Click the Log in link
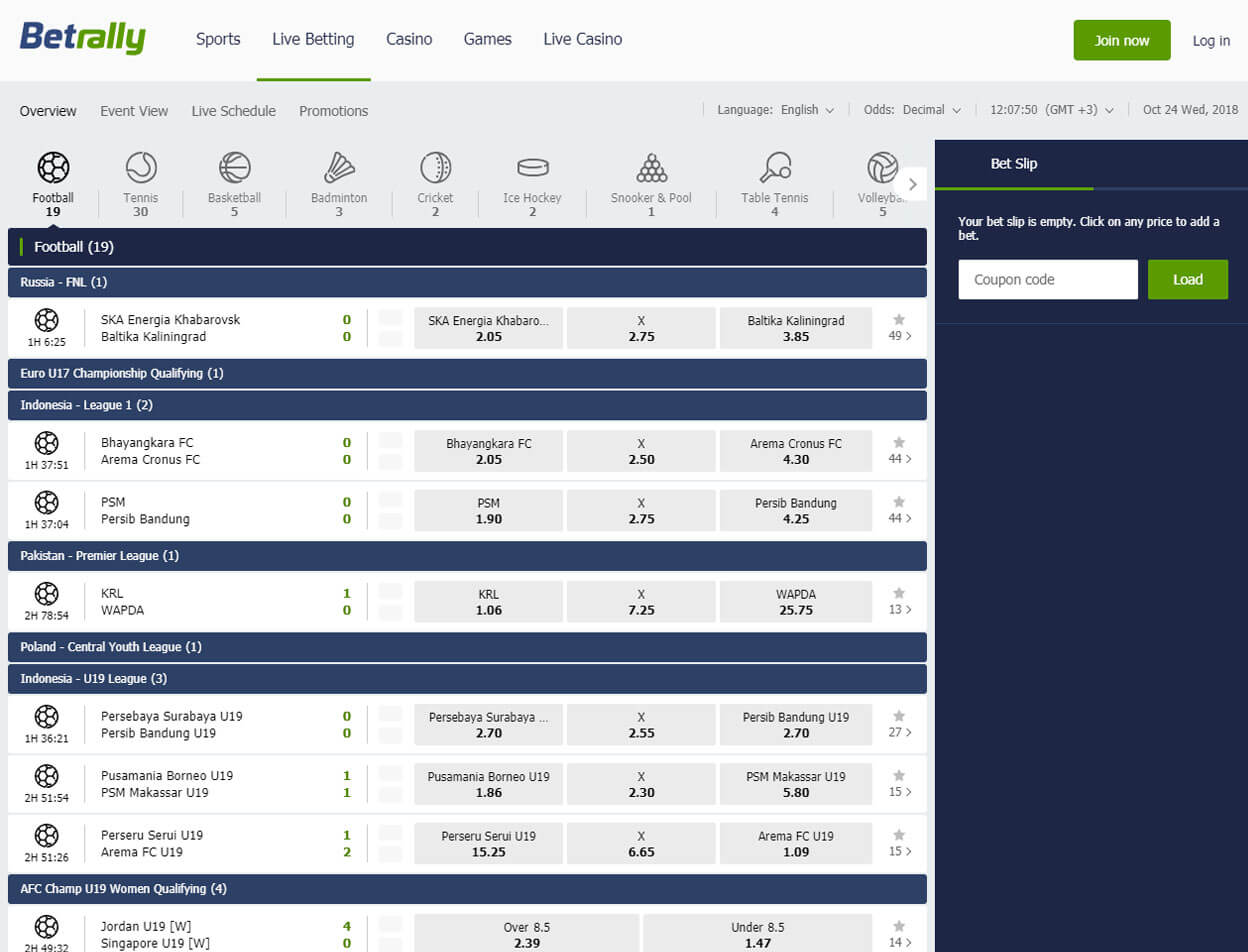1248x952 pixels. [1211, 41]
